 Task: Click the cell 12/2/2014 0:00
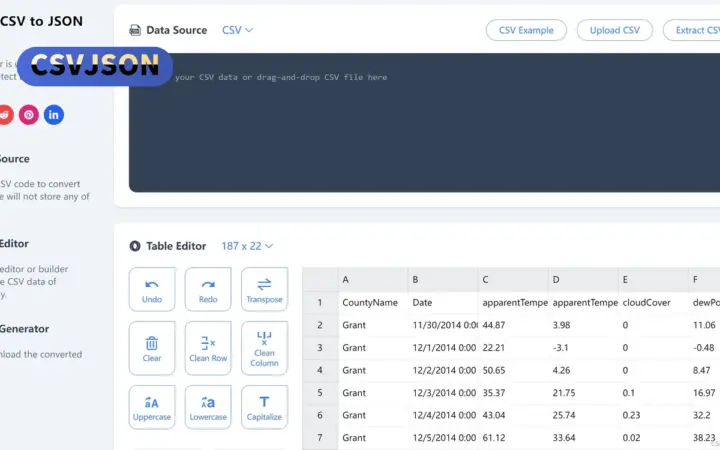pyautogui.click(x=443, y=370)
